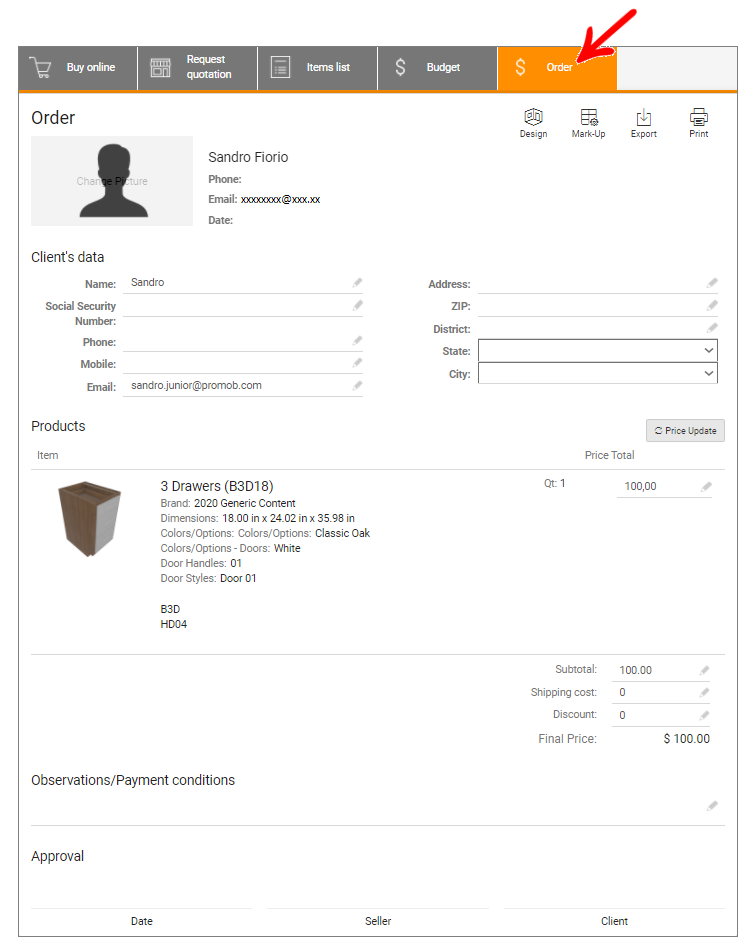
Task: Click the Design icon
Action: 533,123
